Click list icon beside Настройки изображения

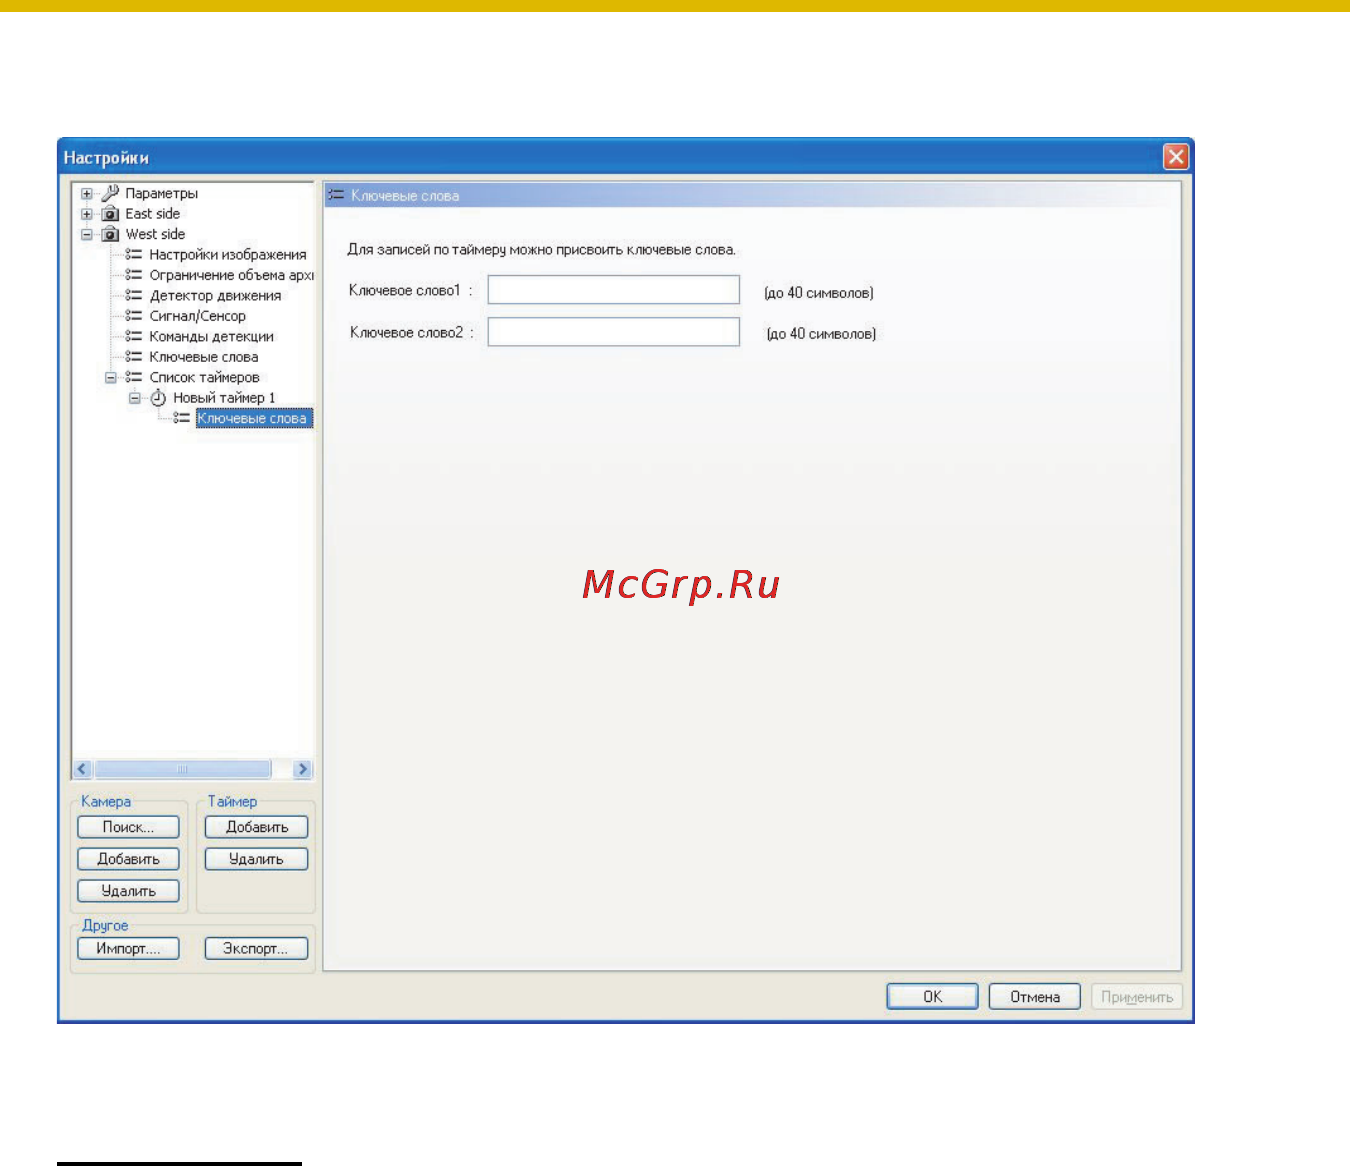[134, 255]
